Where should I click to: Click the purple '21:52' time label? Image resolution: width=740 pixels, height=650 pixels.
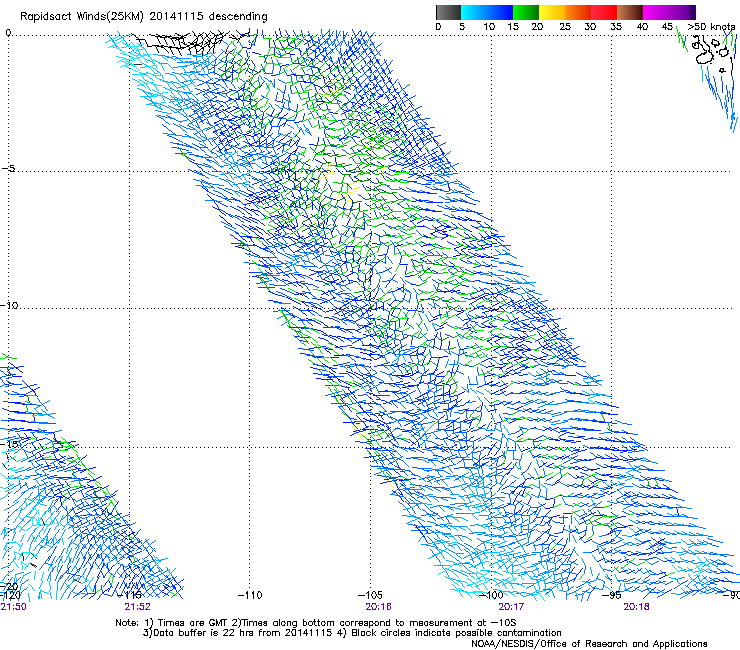(x=137, y=607)
